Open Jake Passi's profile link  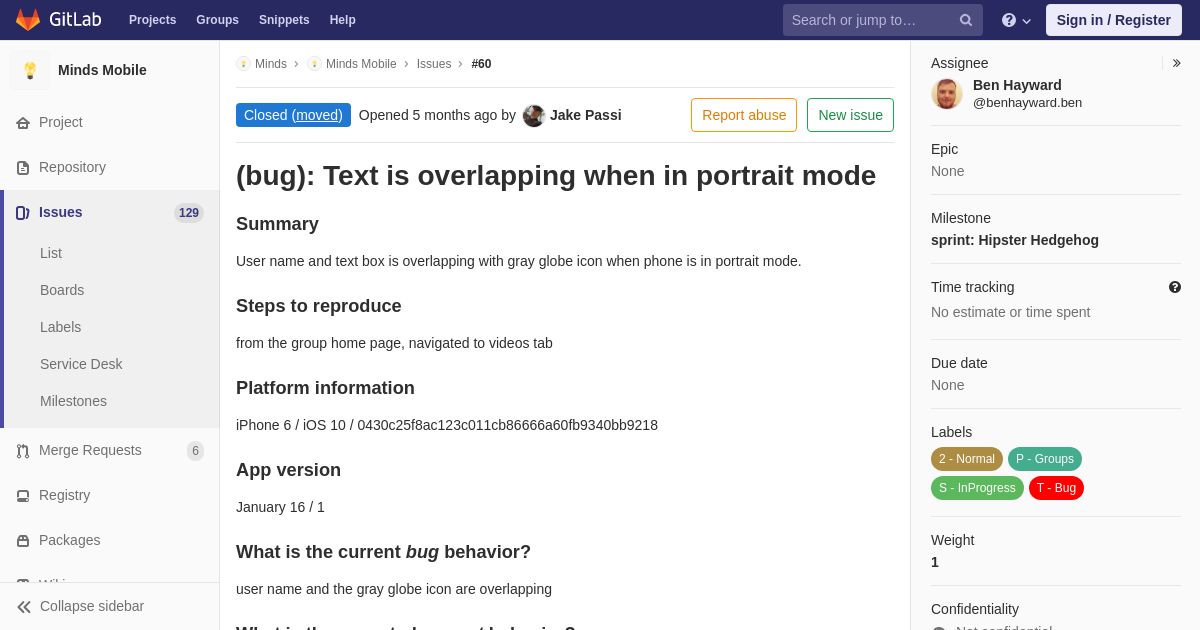pyautogui.click(x=585, y=115)
